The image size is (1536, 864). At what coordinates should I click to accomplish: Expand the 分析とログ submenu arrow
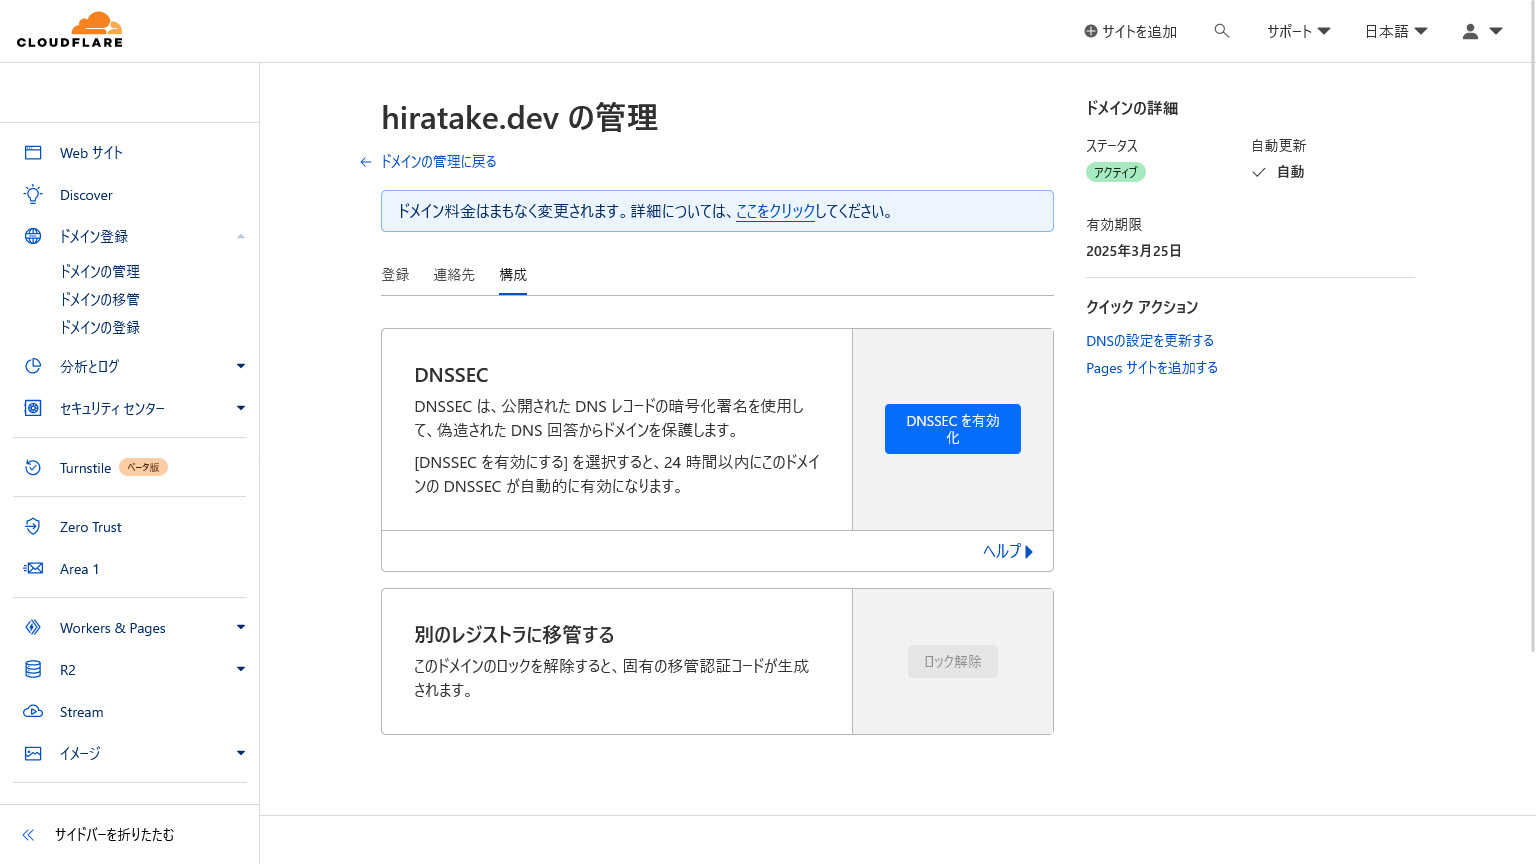click(x=241, y=366)
